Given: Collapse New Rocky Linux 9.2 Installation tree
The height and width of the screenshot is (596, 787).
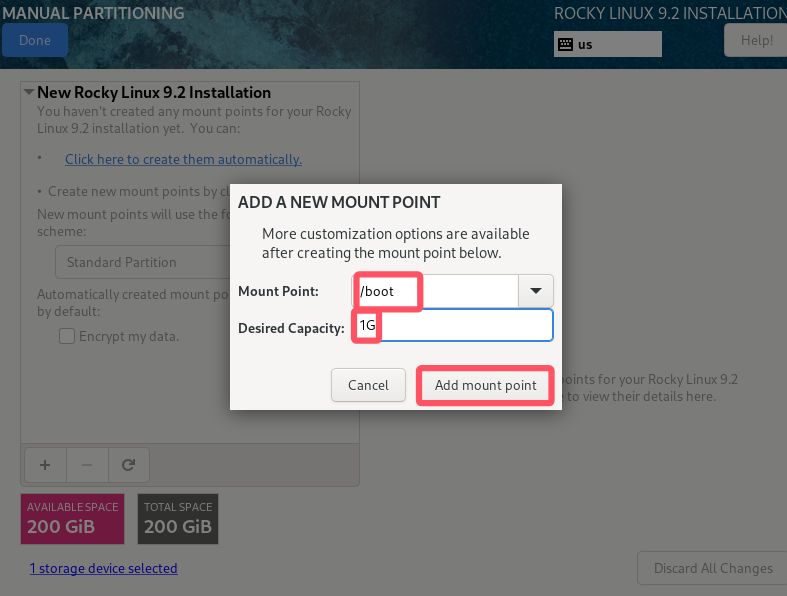Looking at the screenshot, I should tap(29, 92).
